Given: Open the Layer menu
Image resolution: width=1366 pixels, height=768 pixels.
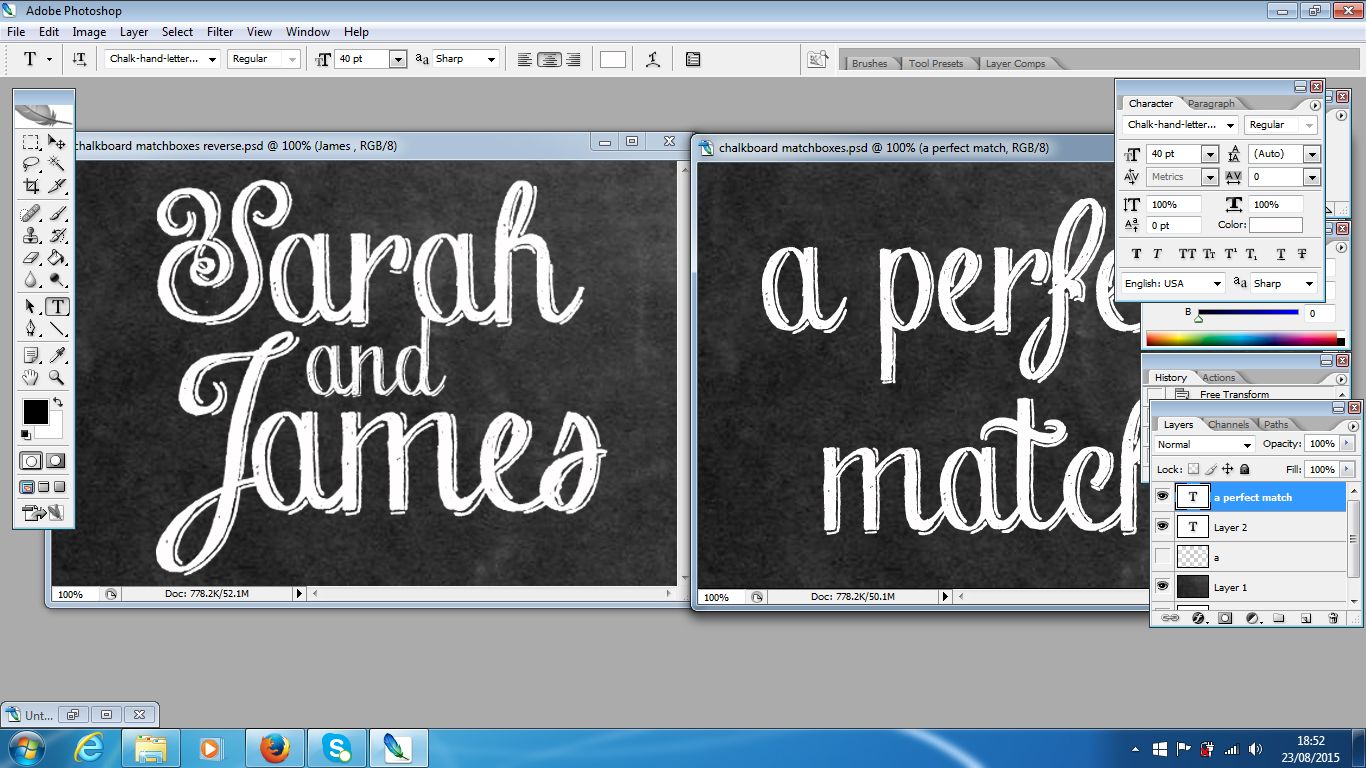Looking at the screenshot, I should point(134,32).
